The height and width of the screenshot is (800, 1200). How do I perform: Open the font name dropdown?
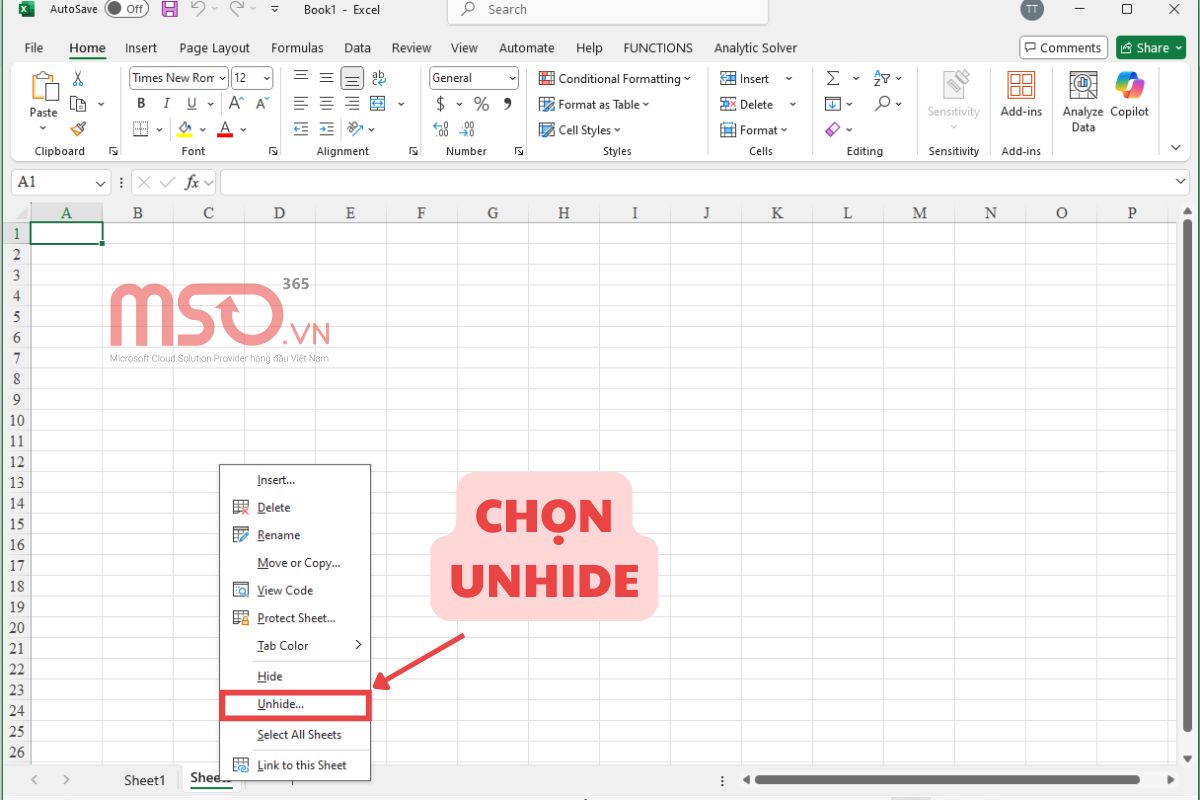[x=222, y=78]
